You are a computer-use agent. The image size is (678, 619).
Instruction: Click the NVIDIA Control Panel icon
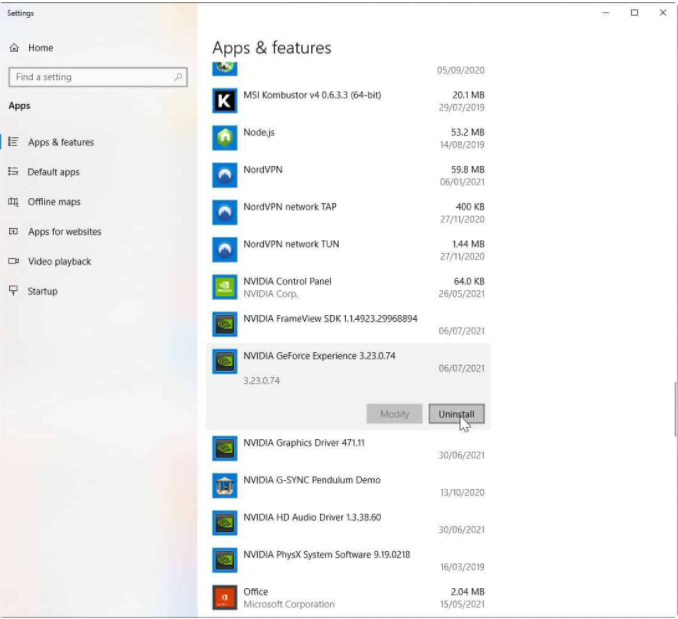pyautogui.click(x=224, y=287)
